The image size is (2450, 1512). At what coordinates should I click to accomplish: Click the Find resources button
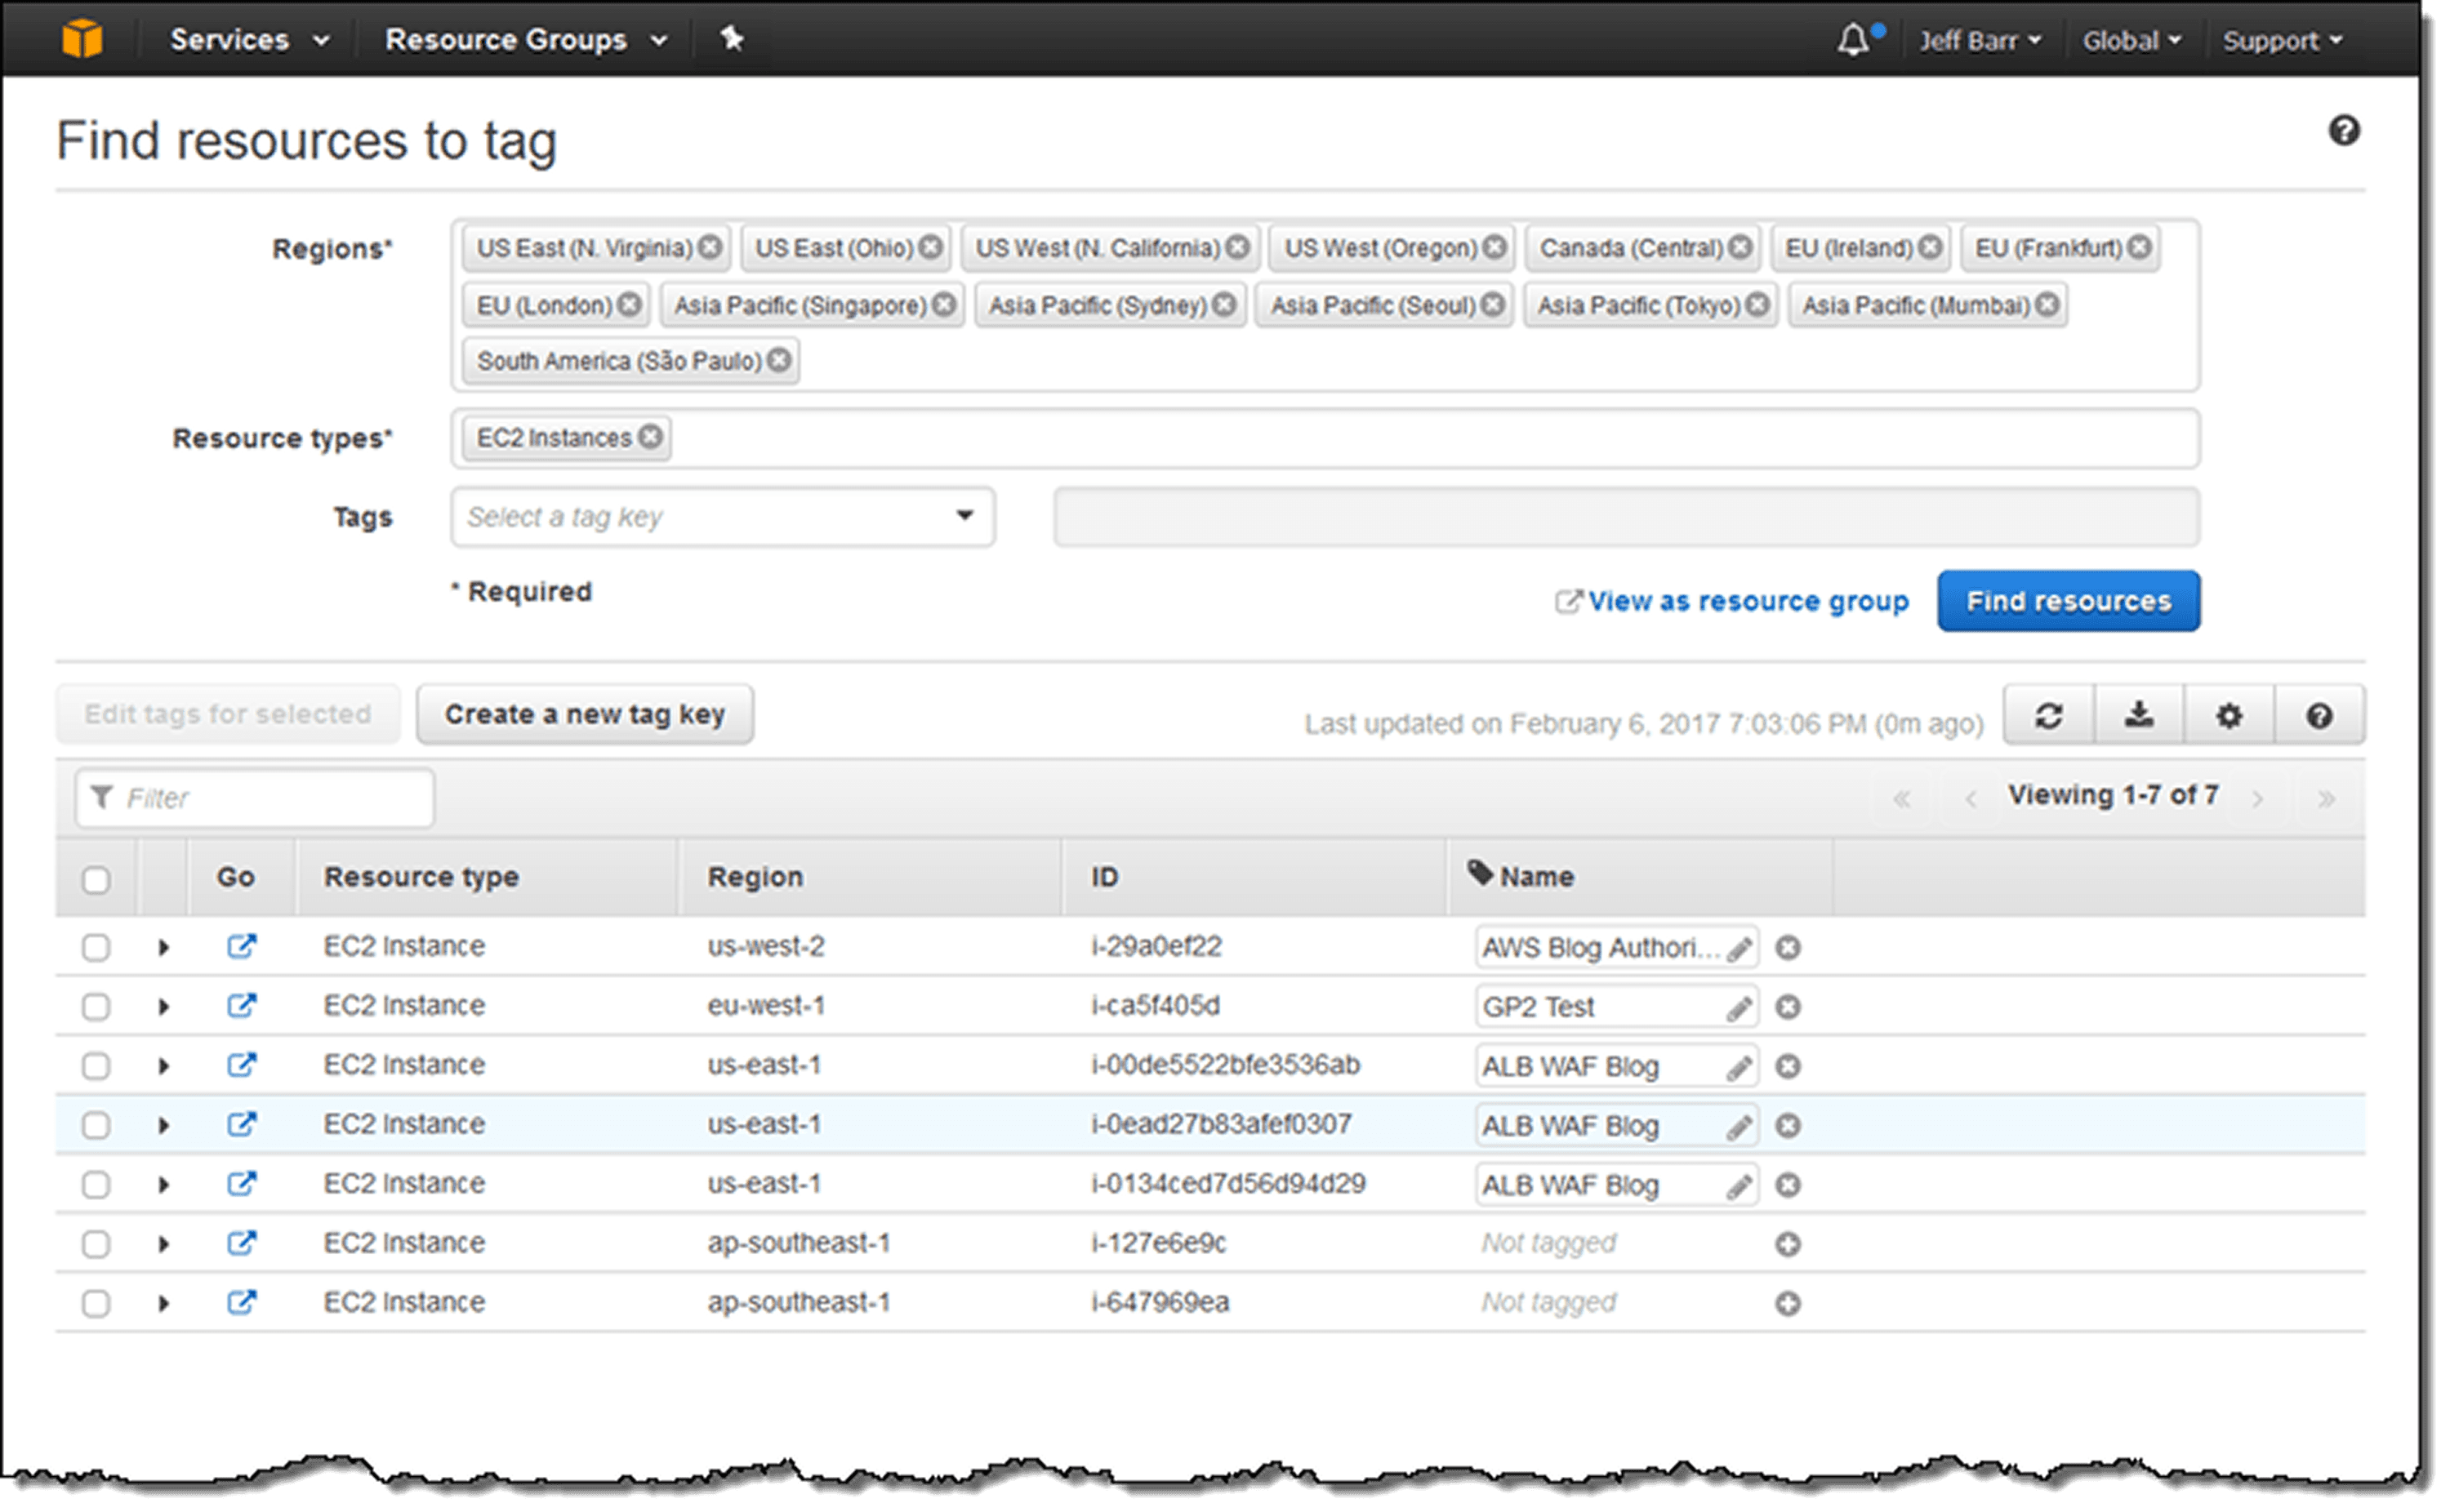point(2067,601)
